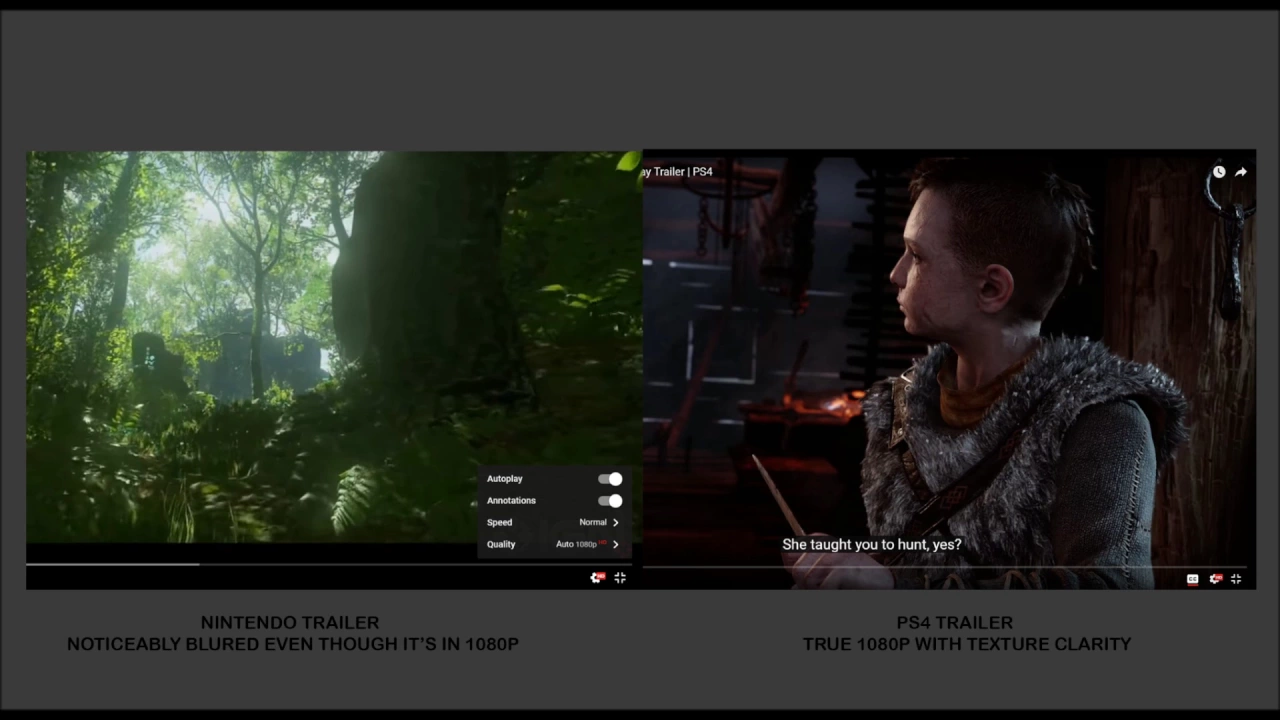
Task: Click the 'NOTICEABLY BLURED' caption line
Action: tap(293, 645)
